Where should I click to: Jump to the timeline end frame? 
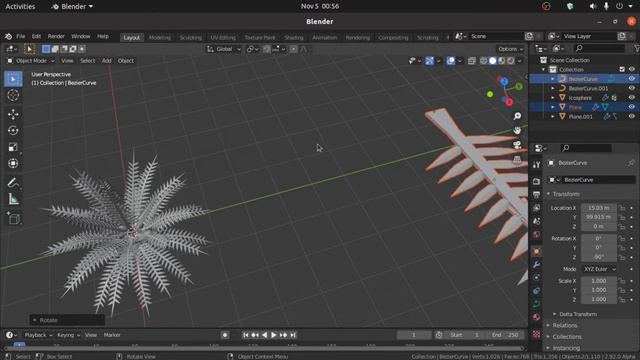293,335
